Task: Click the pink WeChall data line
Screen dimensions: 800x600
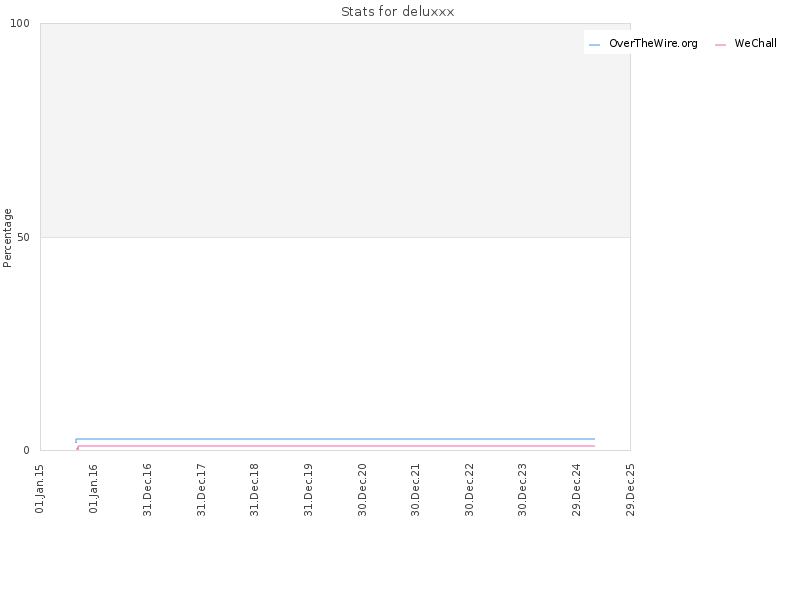Action: [335, 446]
